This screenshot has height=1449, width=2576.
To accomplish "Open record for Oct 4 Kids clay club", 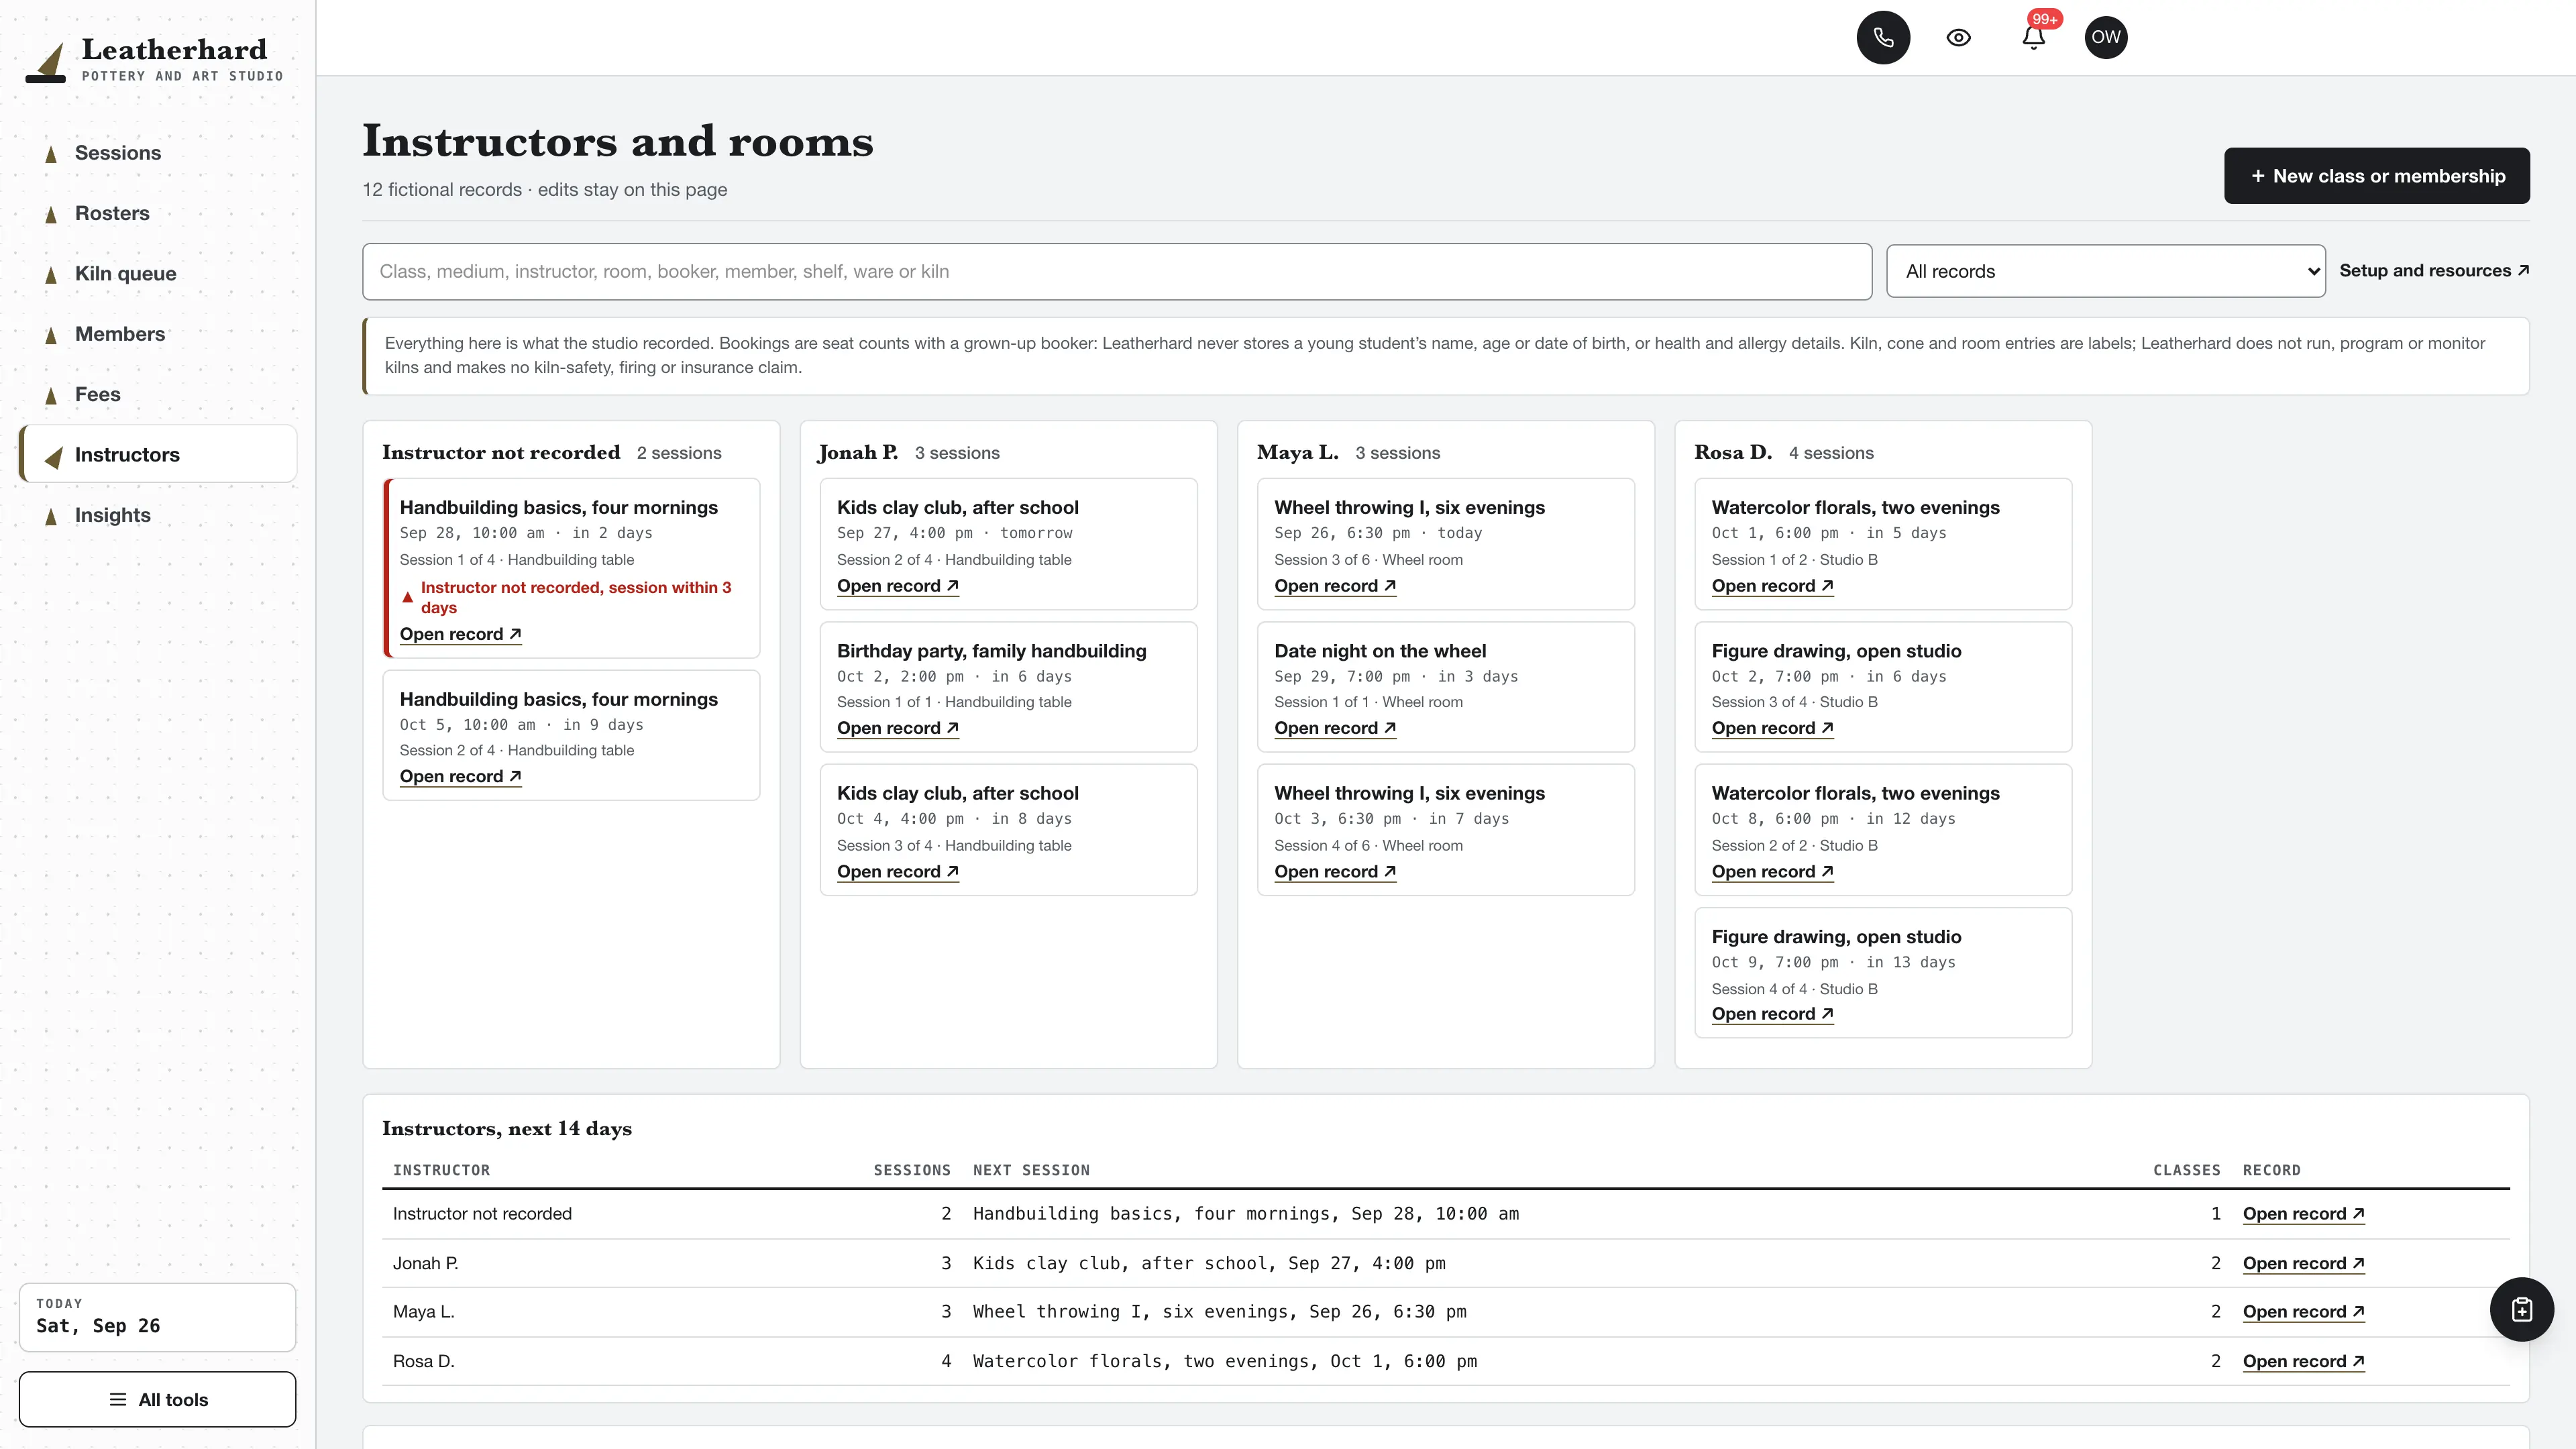I will [898, 871].
